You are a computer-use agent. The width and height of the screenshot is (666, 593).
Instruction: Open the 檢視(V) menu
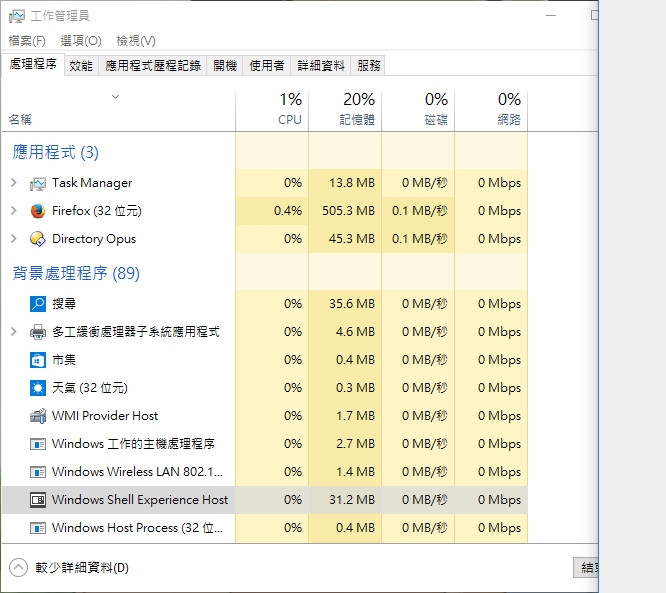(x=136, y=41)
